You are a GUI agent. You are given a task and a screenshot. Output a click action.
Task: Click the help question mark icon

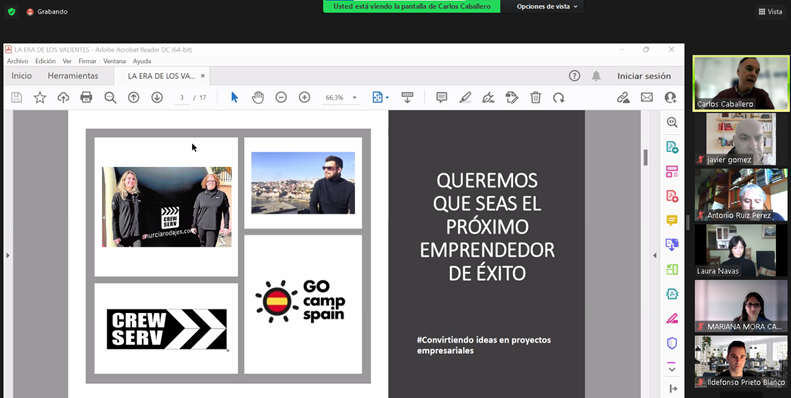tap(574, 76)
